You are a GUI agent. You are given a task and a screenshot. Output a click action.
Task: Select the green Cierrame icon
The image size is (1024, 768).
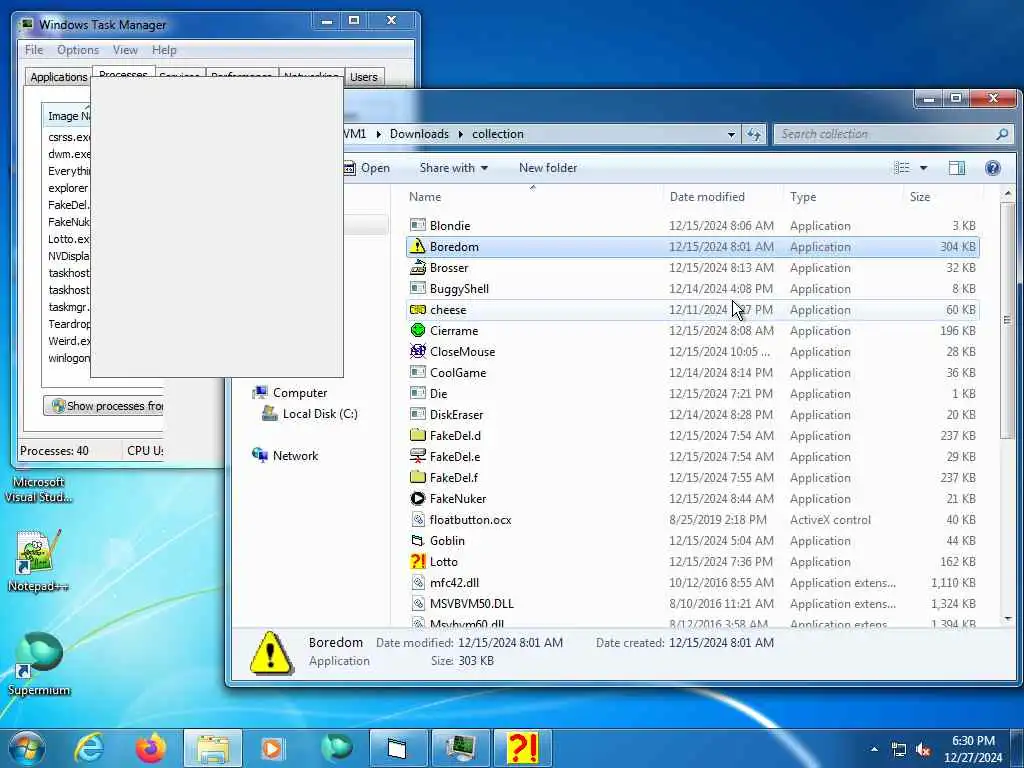[417, 330]
